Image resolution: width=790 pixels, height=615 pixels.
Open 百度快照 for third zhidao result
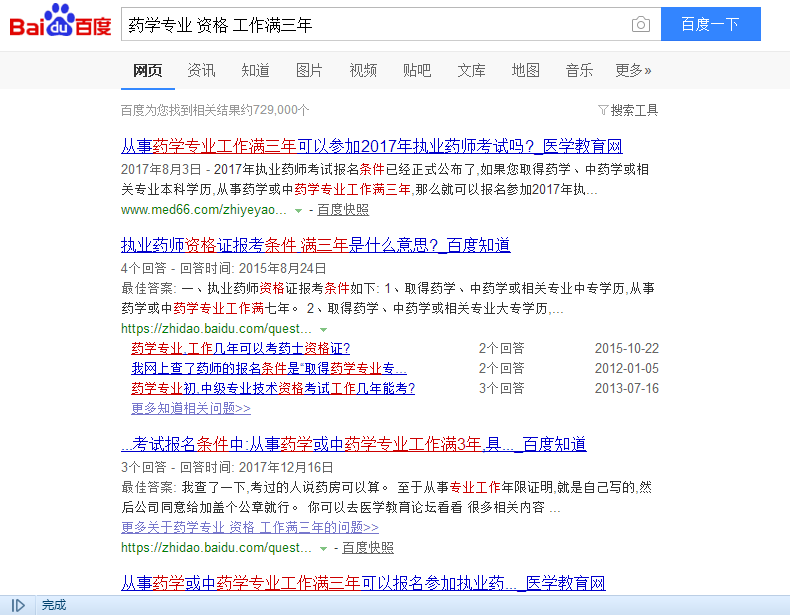368,548
